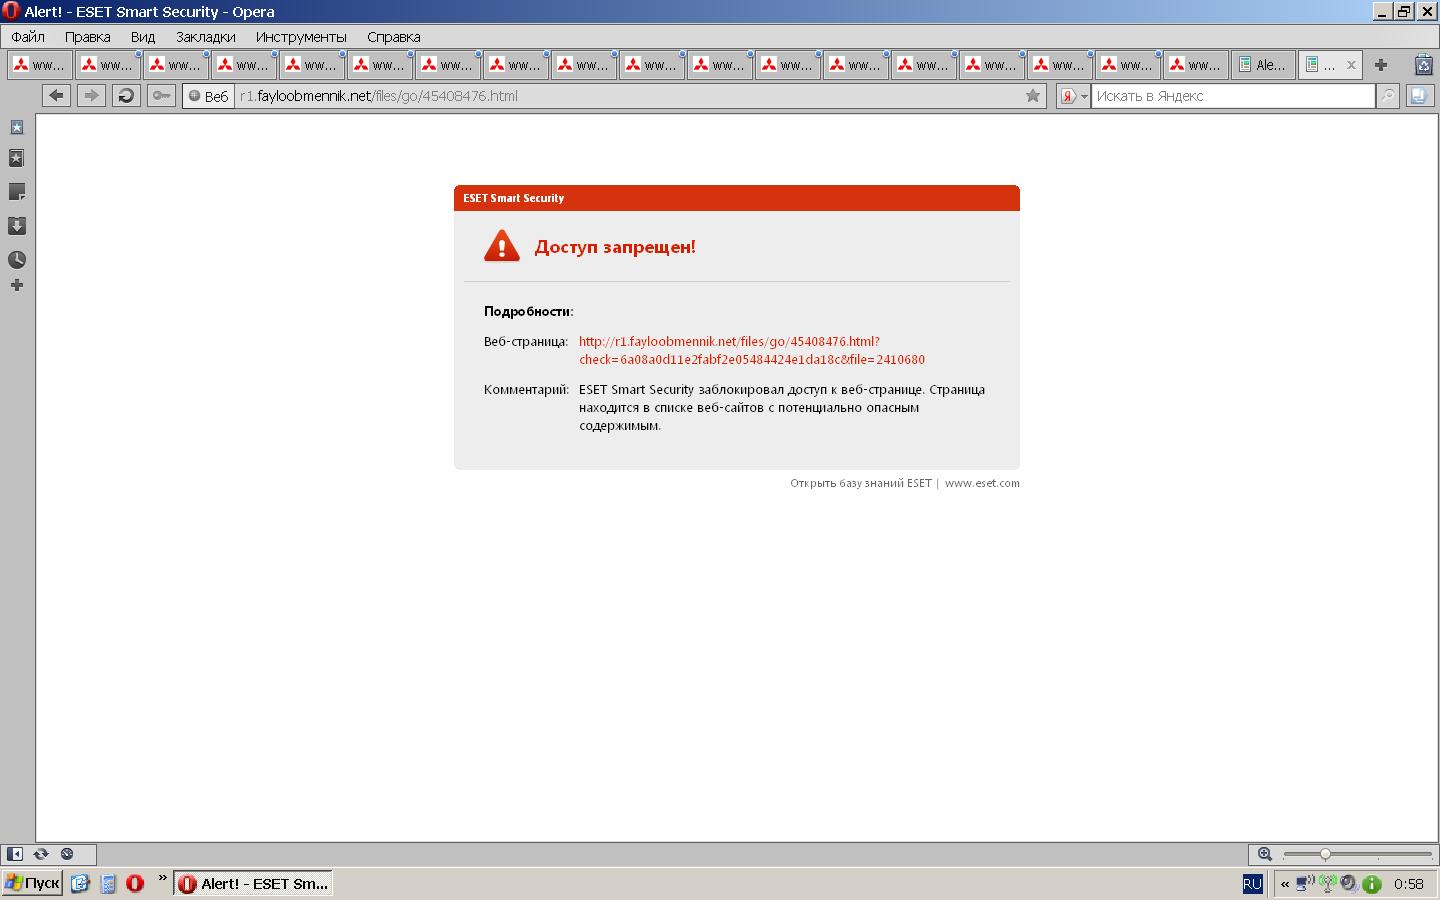Click the blocked fayloobmennik.net URL link
Image resolution: width=1440 pixels, height=900 pixels.
coord(729,342)
